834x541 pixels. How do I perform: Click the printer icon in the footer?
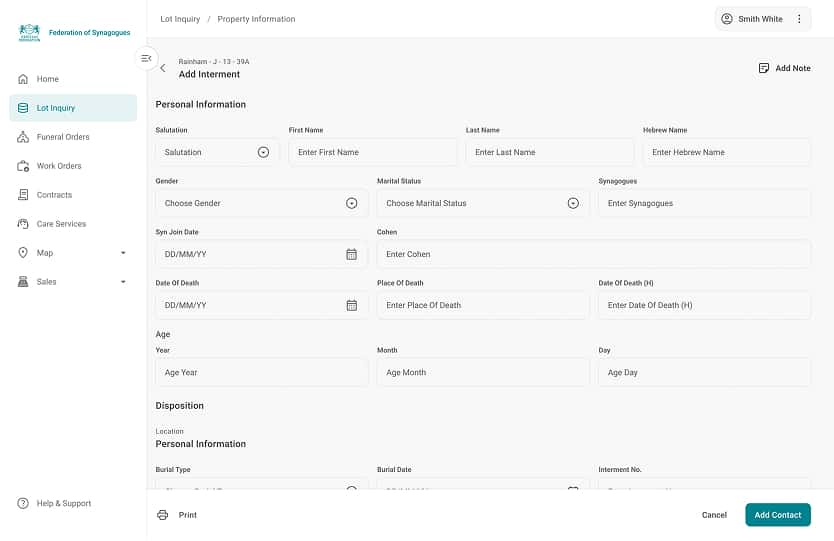(163, 515)
